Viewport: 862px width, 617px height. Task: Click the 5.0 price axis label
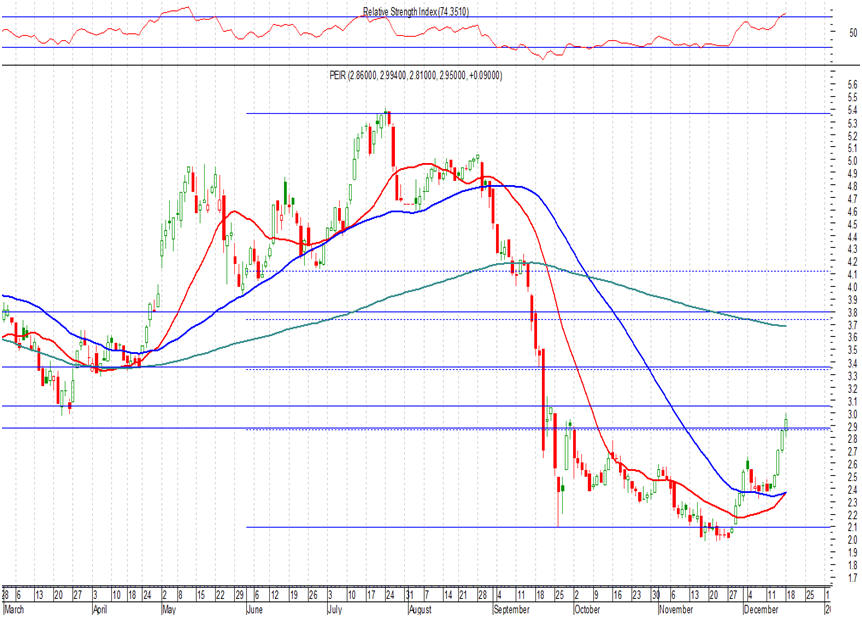[x=824, y=161]
